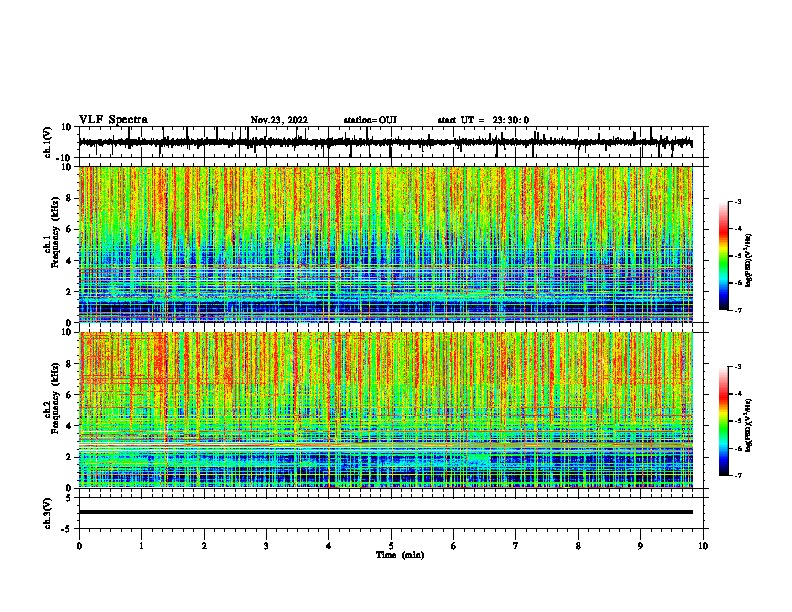Click the '2' kHz tick on ch.2 frequency axis
The height and width of the screenshot is (612, 792).
[x=70, y=457]
